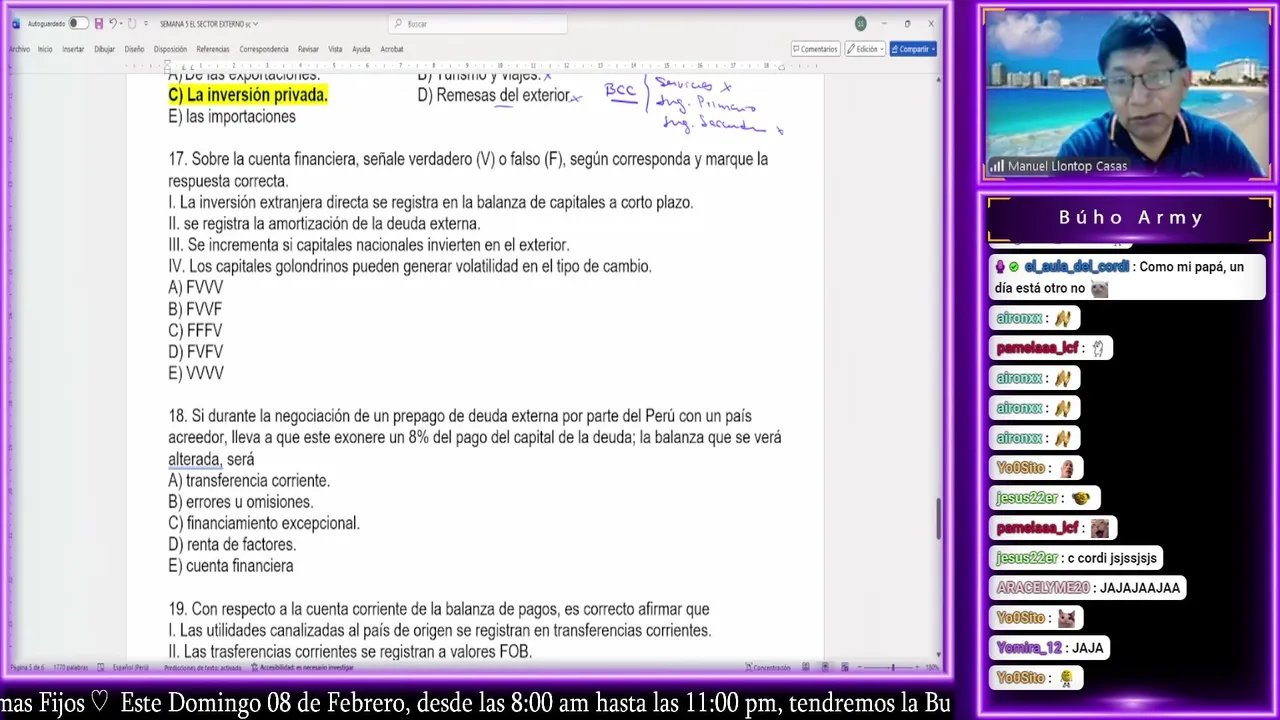Click option A) FVVV in question 17
1280x720 pixels.
tap(196, 288)
